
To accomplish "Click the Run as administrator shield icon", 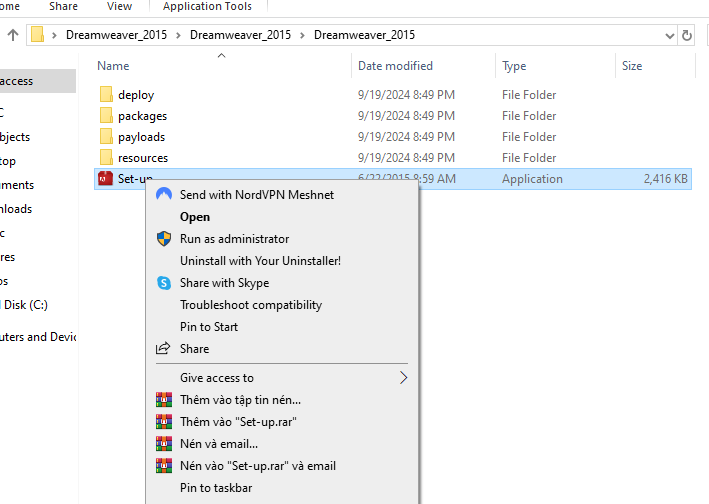I will pyautogui.click(x=164, y=239).
